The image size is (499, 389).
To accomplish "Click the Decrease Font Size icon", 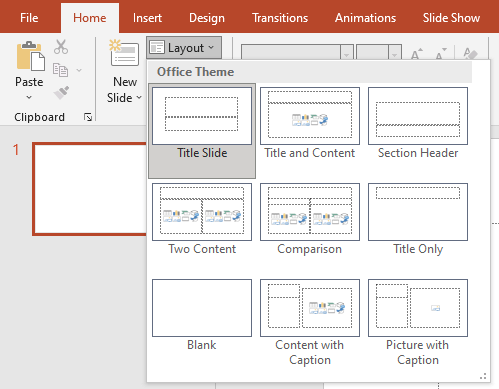I will click(441, 53).
